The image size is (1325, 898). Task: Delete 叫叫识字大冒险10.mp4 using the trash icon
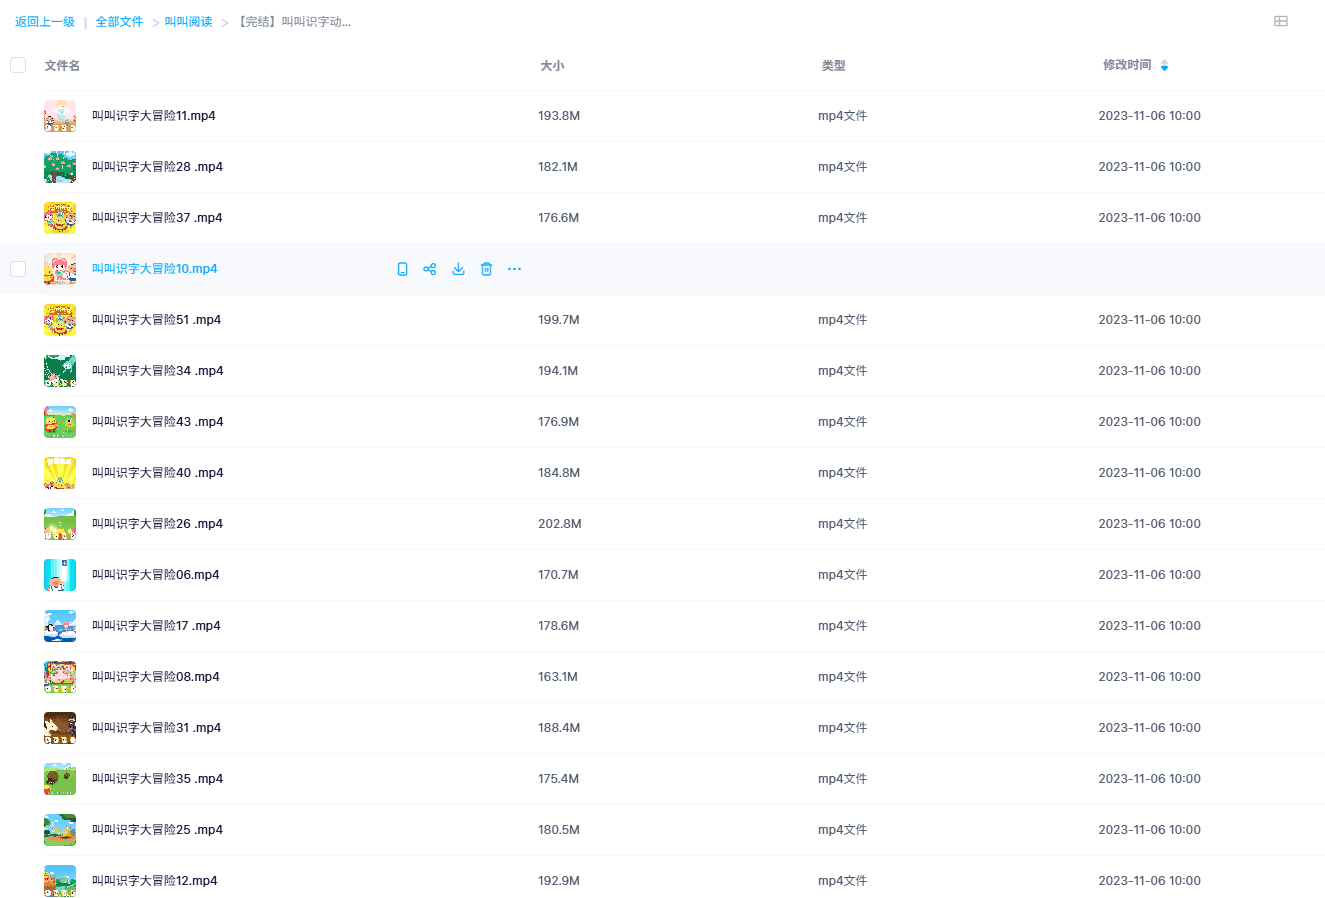pos(486,269)
